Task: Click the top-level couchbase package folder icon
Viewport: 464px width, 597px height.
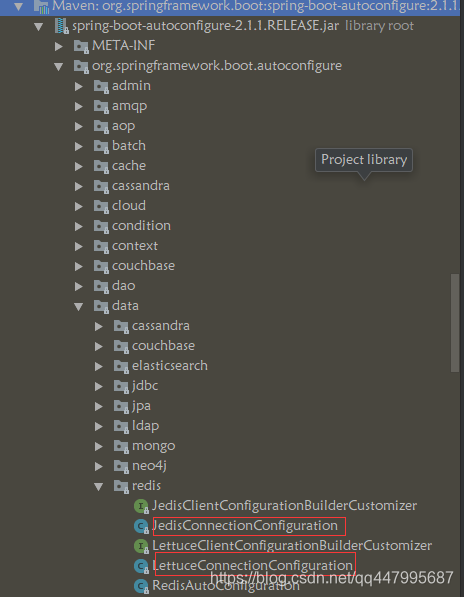Action: pyautogui.click(x=101, y=266)
